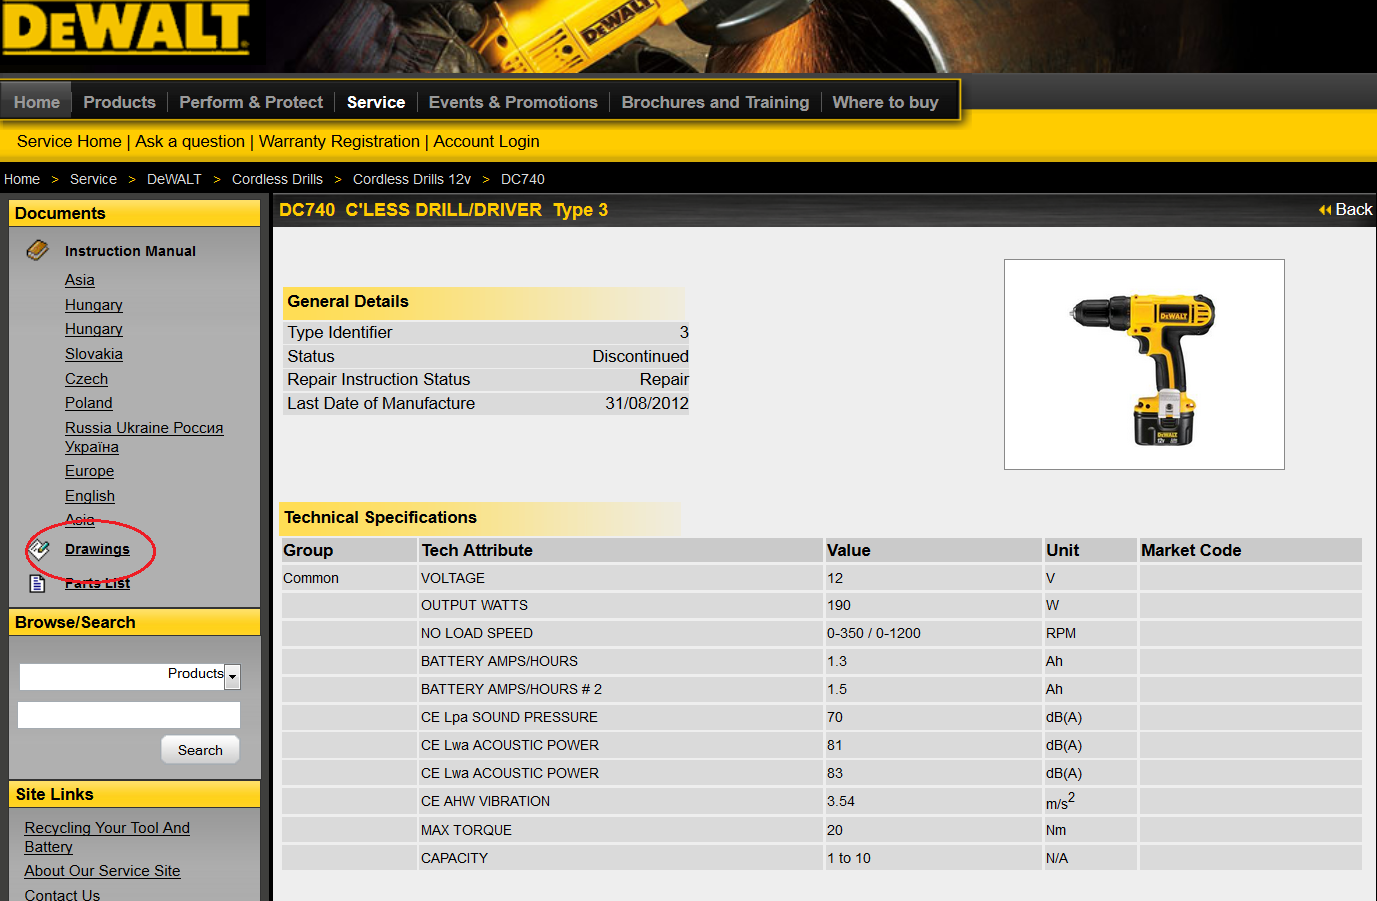The width and height of the screenshot is (1377, 901).
Task: Click Service in the breadcrumb
Action: click(93, 179)
